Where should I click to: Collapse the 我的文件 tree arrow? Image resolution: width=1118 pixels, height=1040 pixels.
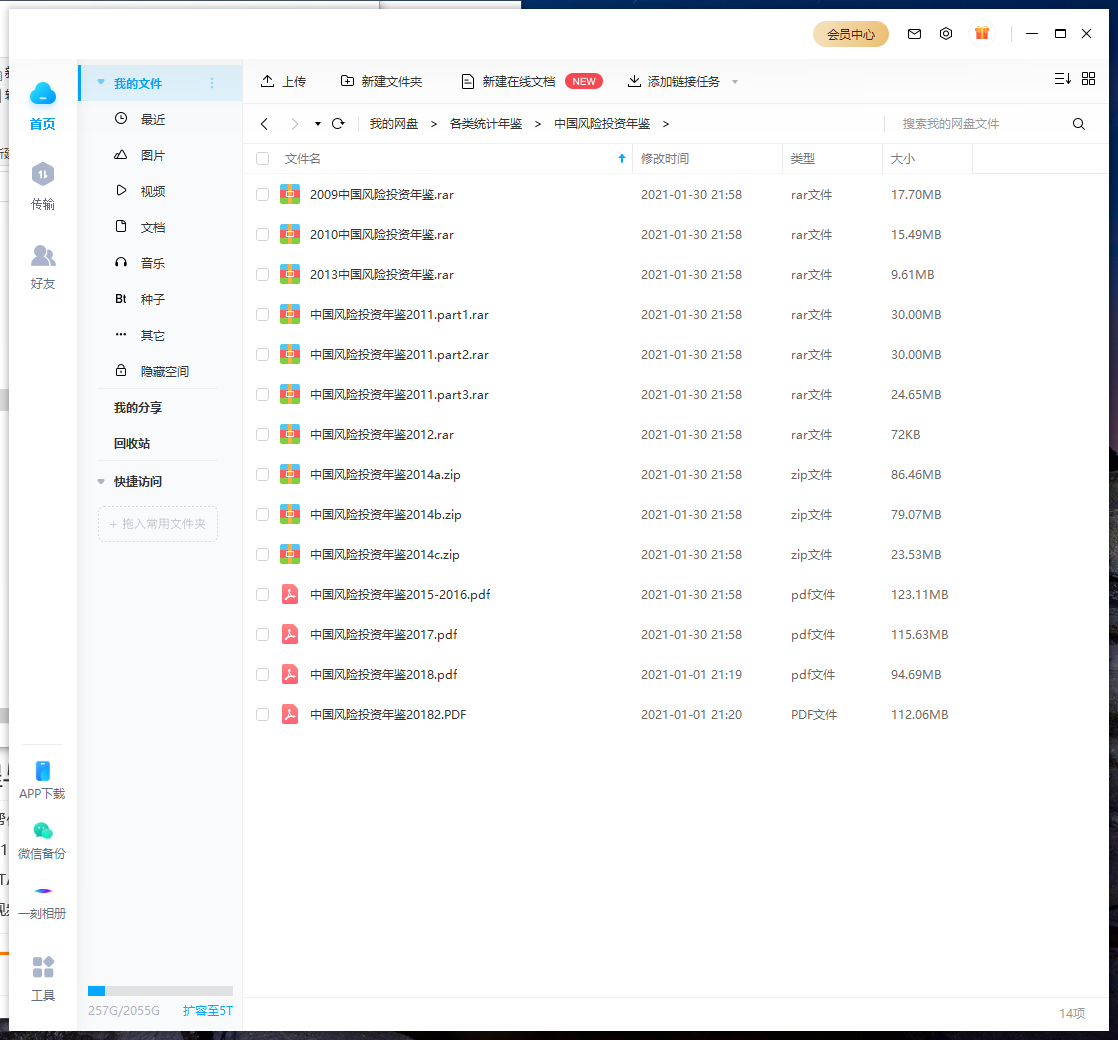tap(101, 82)
